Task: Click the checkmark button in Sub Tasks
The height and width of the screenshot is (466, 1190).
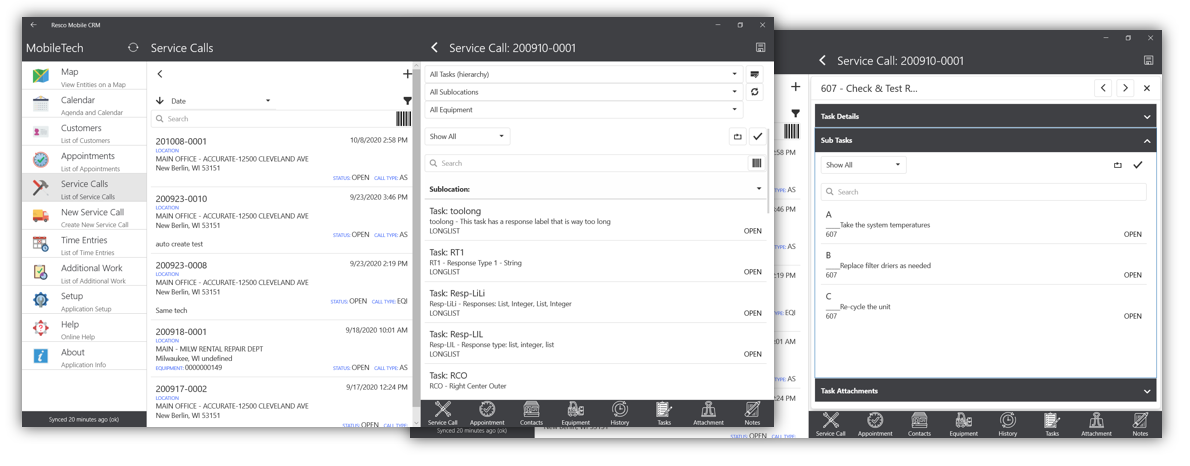Action: pyautogui.click(x=1137, y=165)
